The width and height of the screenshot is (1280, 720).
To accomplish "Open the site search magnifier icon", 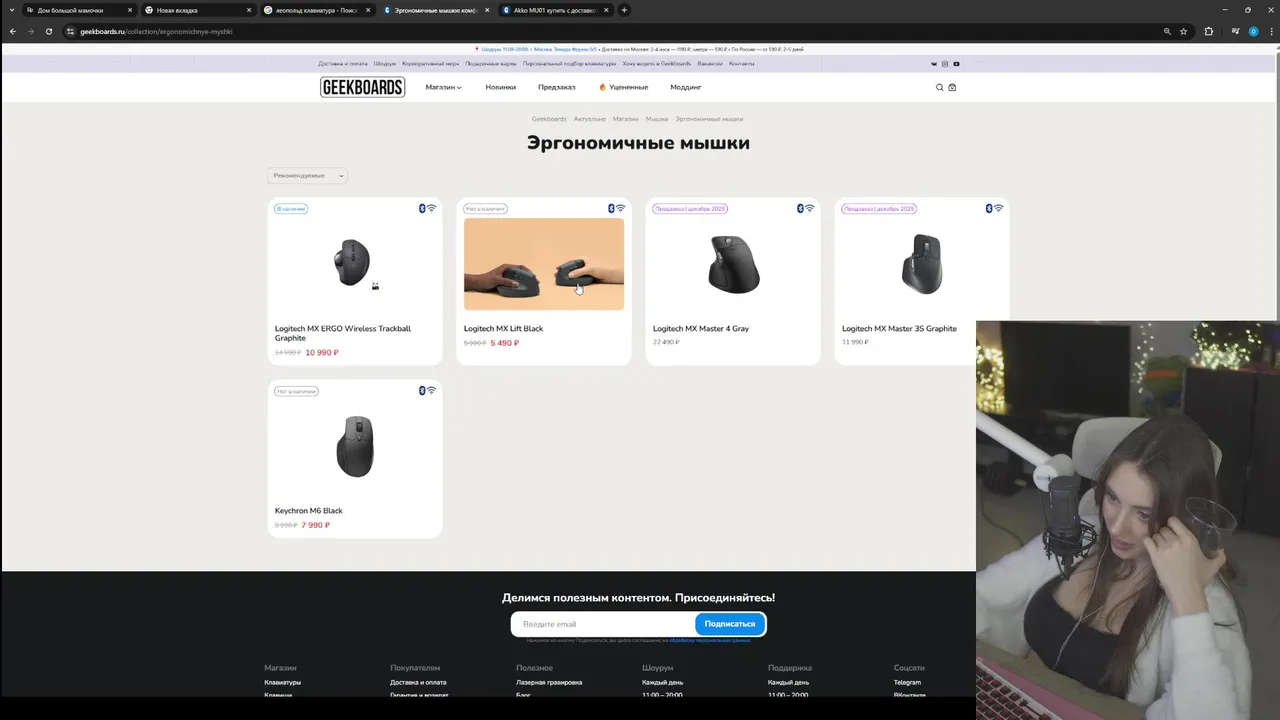I will (x=939, y=87).
